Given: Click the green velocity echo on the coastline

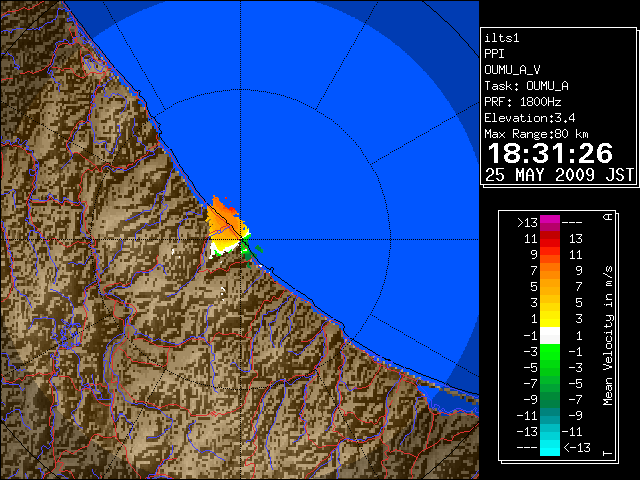Looking at the screenshot, I should [x=246, y=250].
